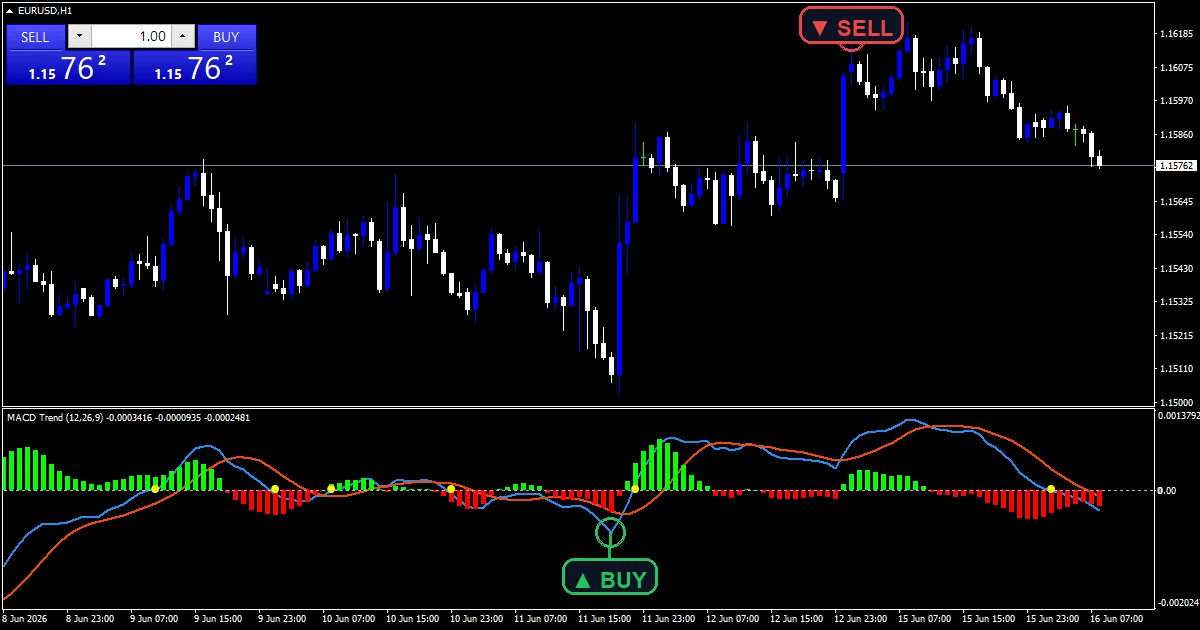Click price scale value 1.15430
Viewport: 1200px width, 630px height.
1176,269
